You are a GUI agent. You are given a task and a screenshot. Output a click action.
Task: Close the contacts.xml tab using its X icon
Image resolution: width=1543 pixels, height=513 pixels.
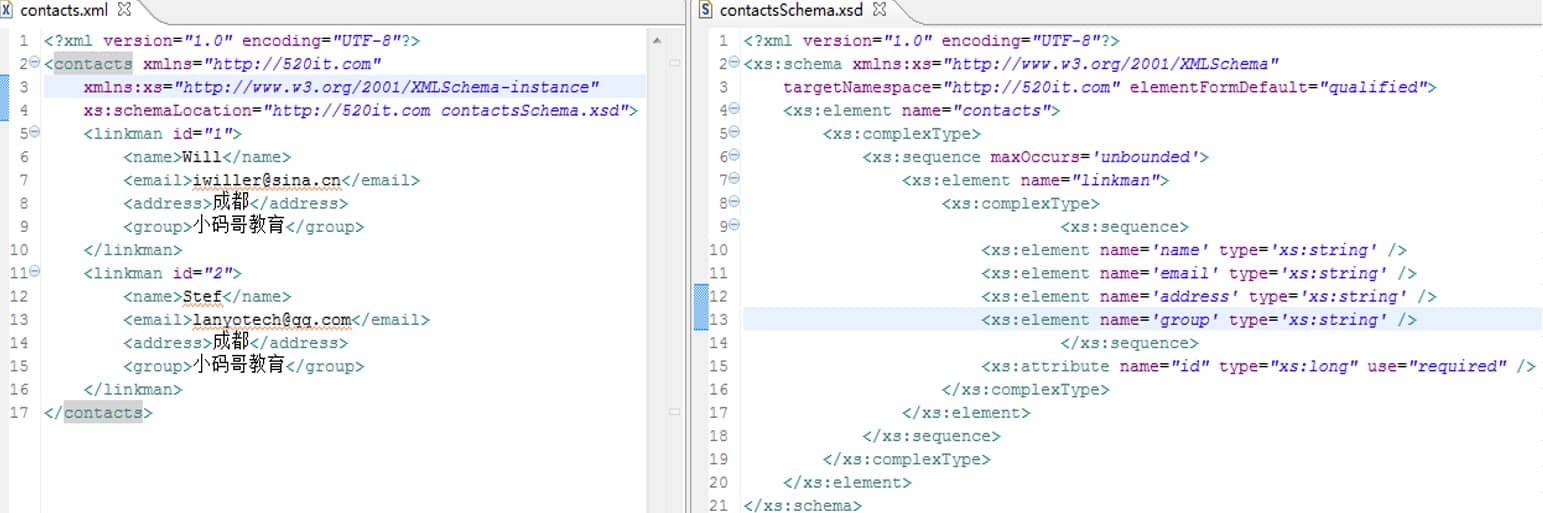pyautogui.click(x=125, y=10)
